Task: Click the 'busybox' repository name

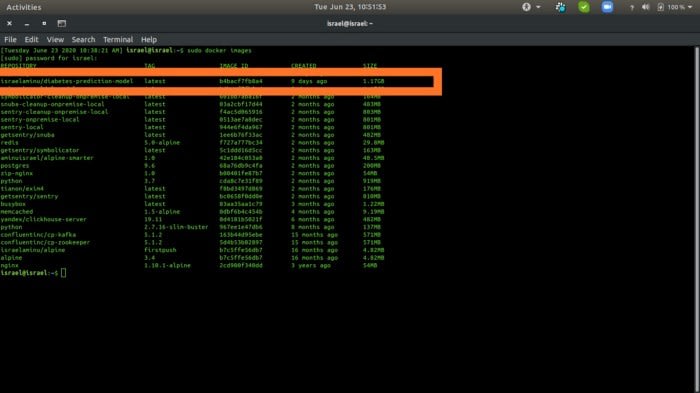Action: [13, 204]
